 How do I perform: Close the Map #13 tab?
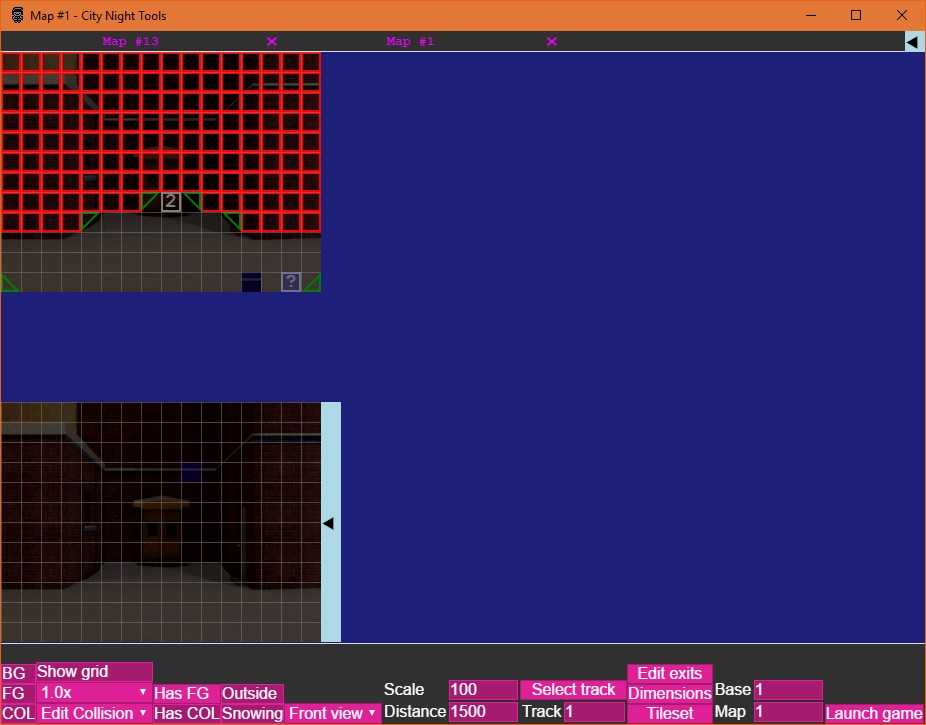tap(272, 42)
